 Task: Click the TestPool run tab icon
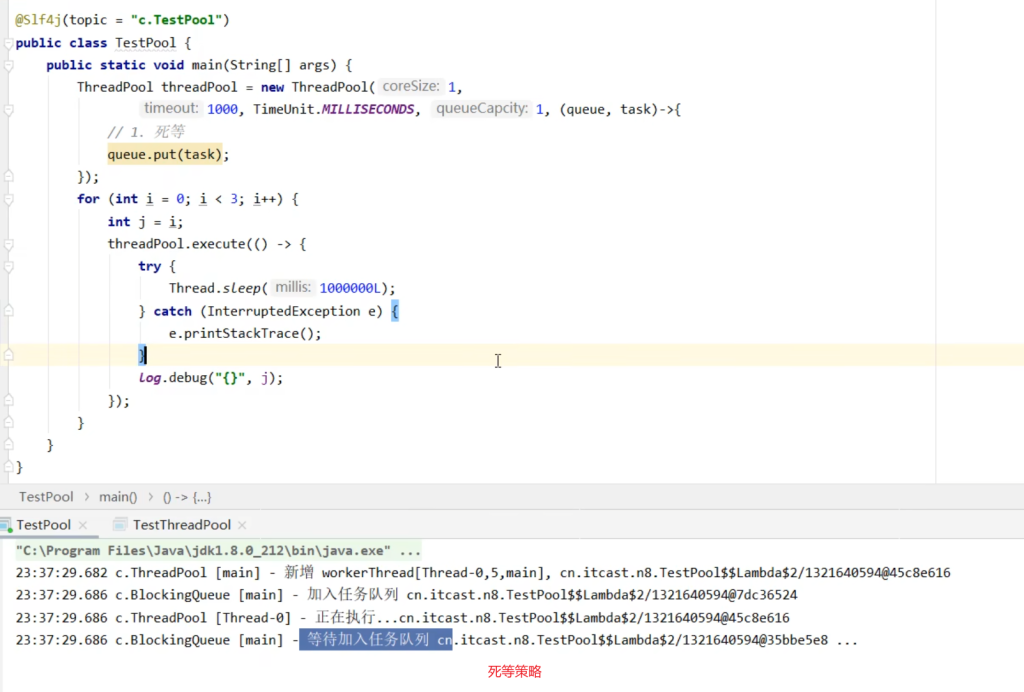pos(6,525)
